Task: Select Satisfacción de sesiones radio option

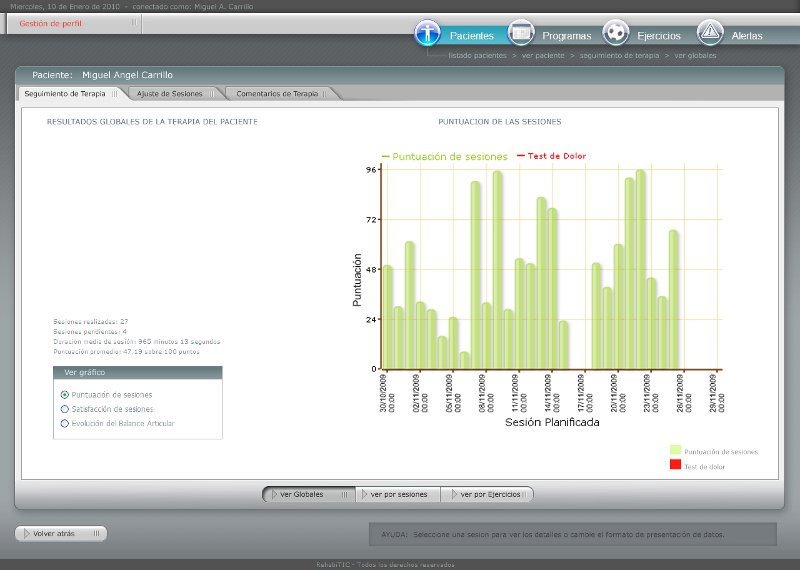Action: (x=64, y=409)
